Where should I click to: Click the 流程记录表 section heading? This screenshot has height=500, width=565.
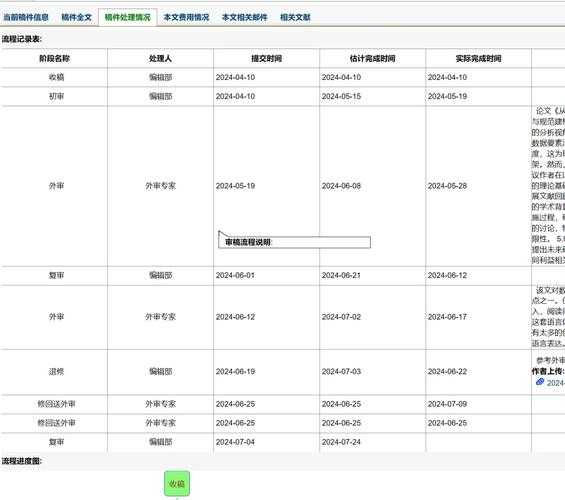(22, 39)
